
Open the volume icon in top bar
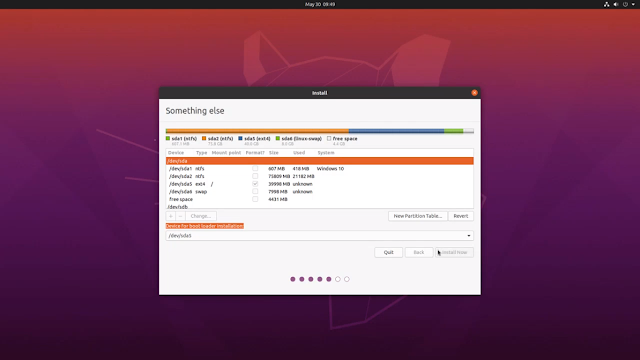[616, 4]
